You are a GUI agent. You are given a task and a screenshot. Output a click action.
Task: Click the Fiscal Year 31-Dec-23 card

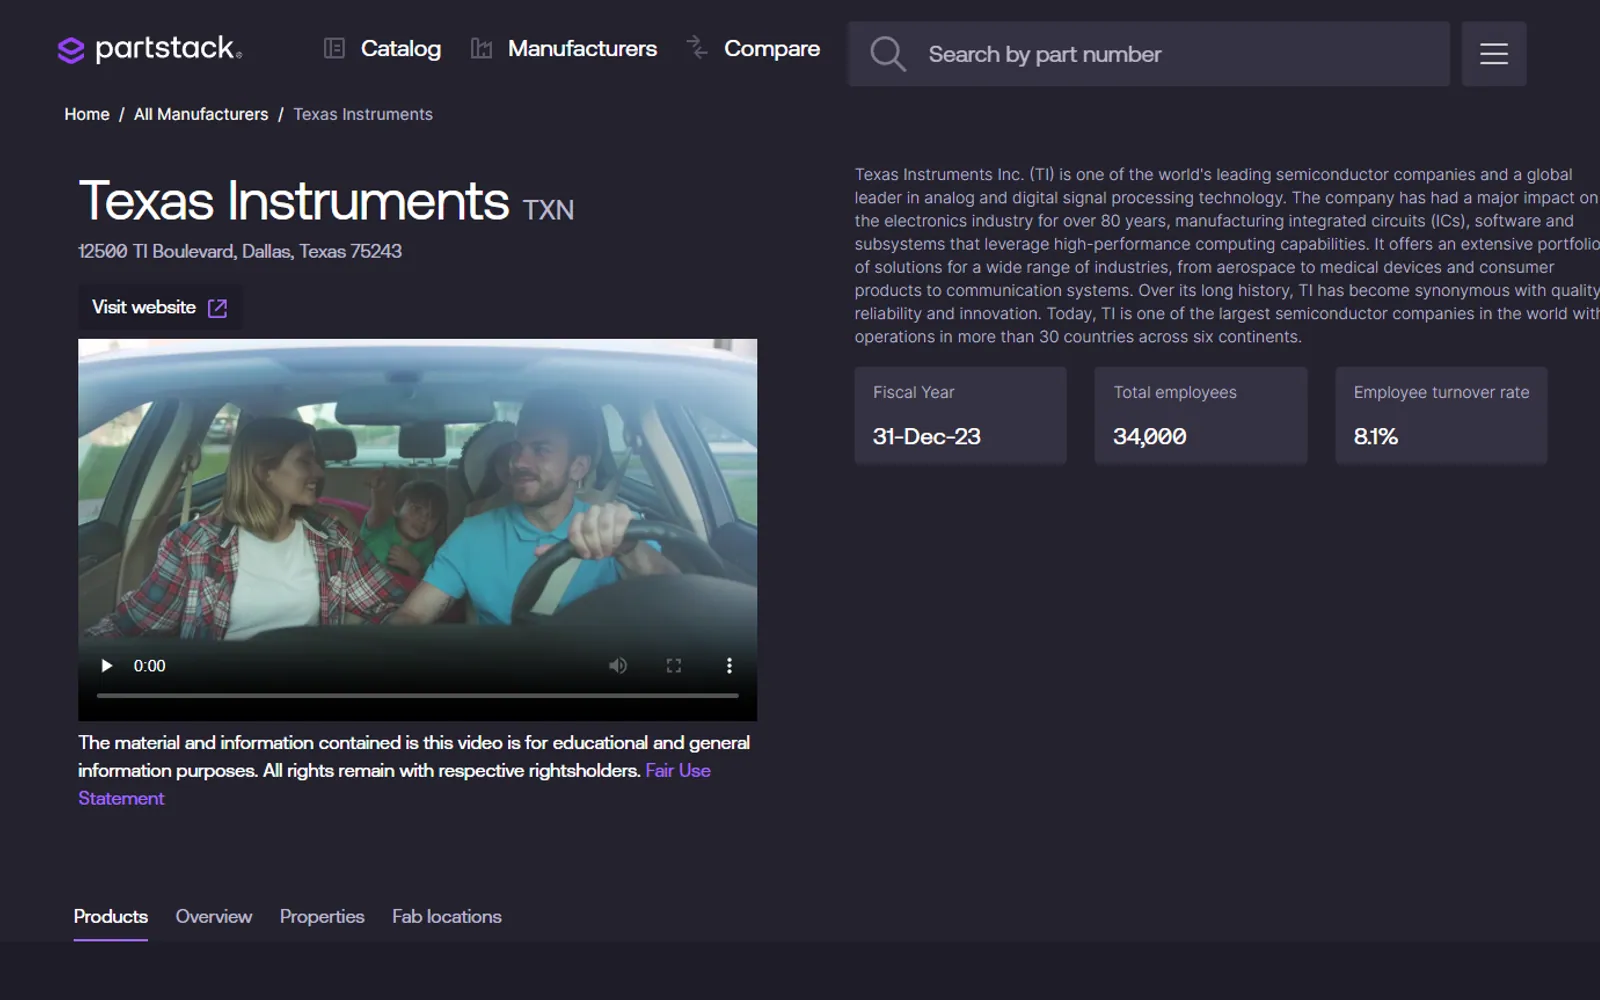960,415
